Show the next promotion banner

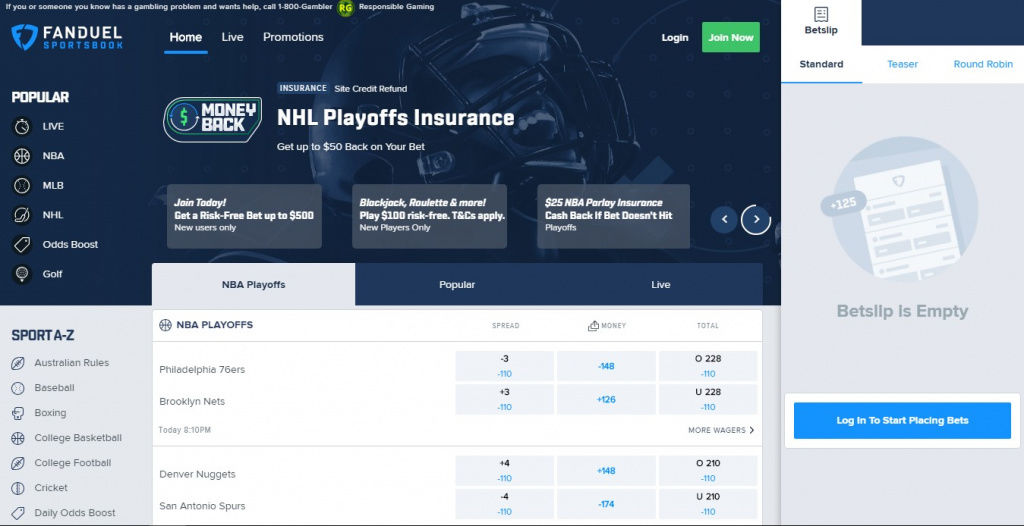(x=756, y=220)
